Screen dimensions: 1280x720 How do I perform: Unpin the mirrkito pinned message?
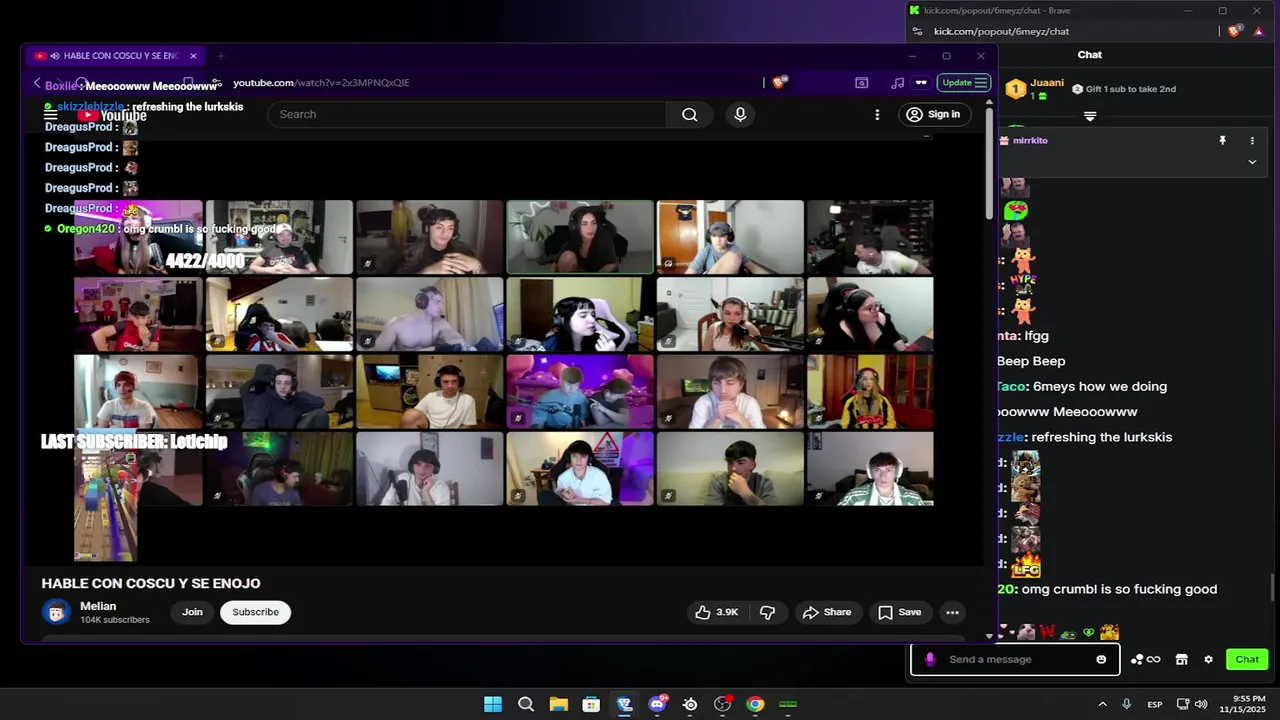(x=1222, y=141)
